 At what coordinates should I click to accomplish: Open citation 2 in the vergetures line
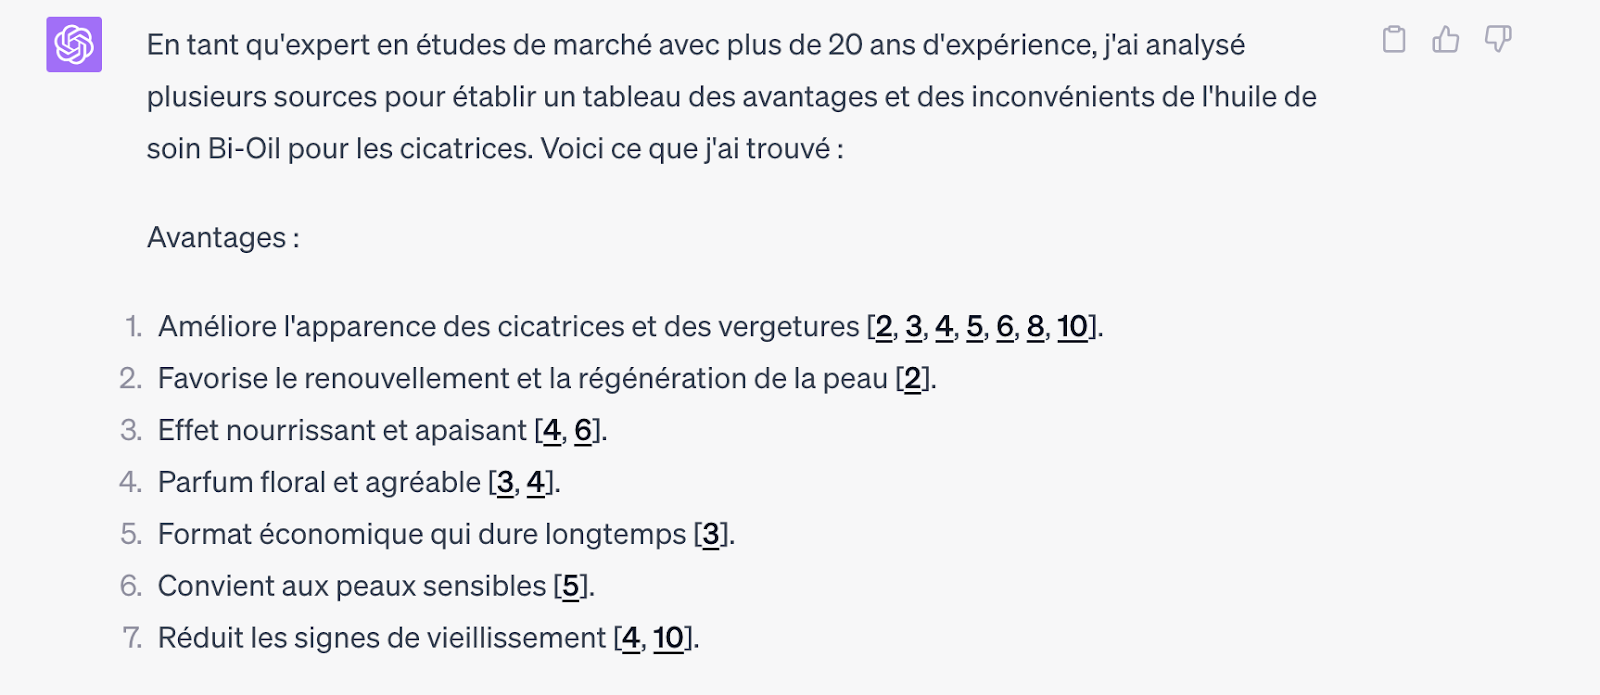pos(884,327)
